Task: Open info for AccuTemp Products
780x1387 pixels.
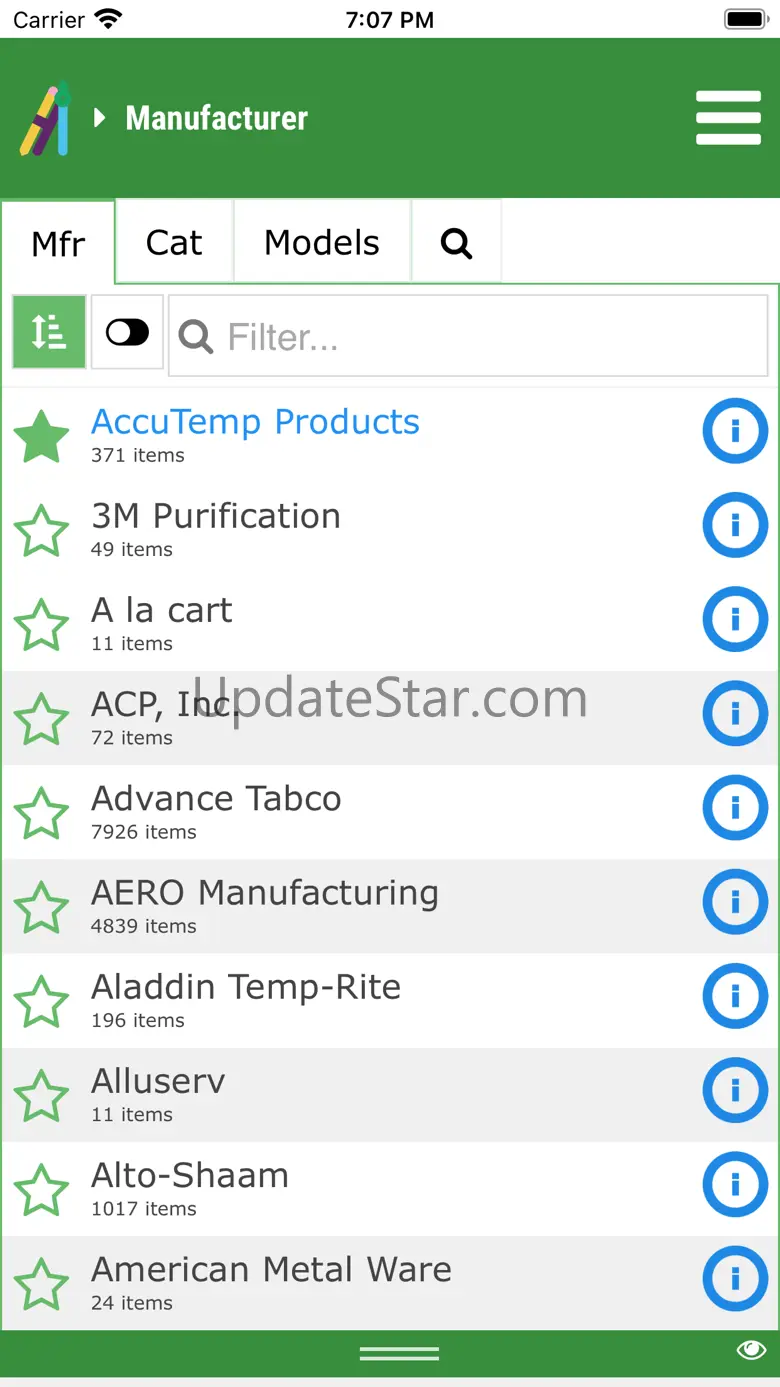Action: tap(735, 431)
